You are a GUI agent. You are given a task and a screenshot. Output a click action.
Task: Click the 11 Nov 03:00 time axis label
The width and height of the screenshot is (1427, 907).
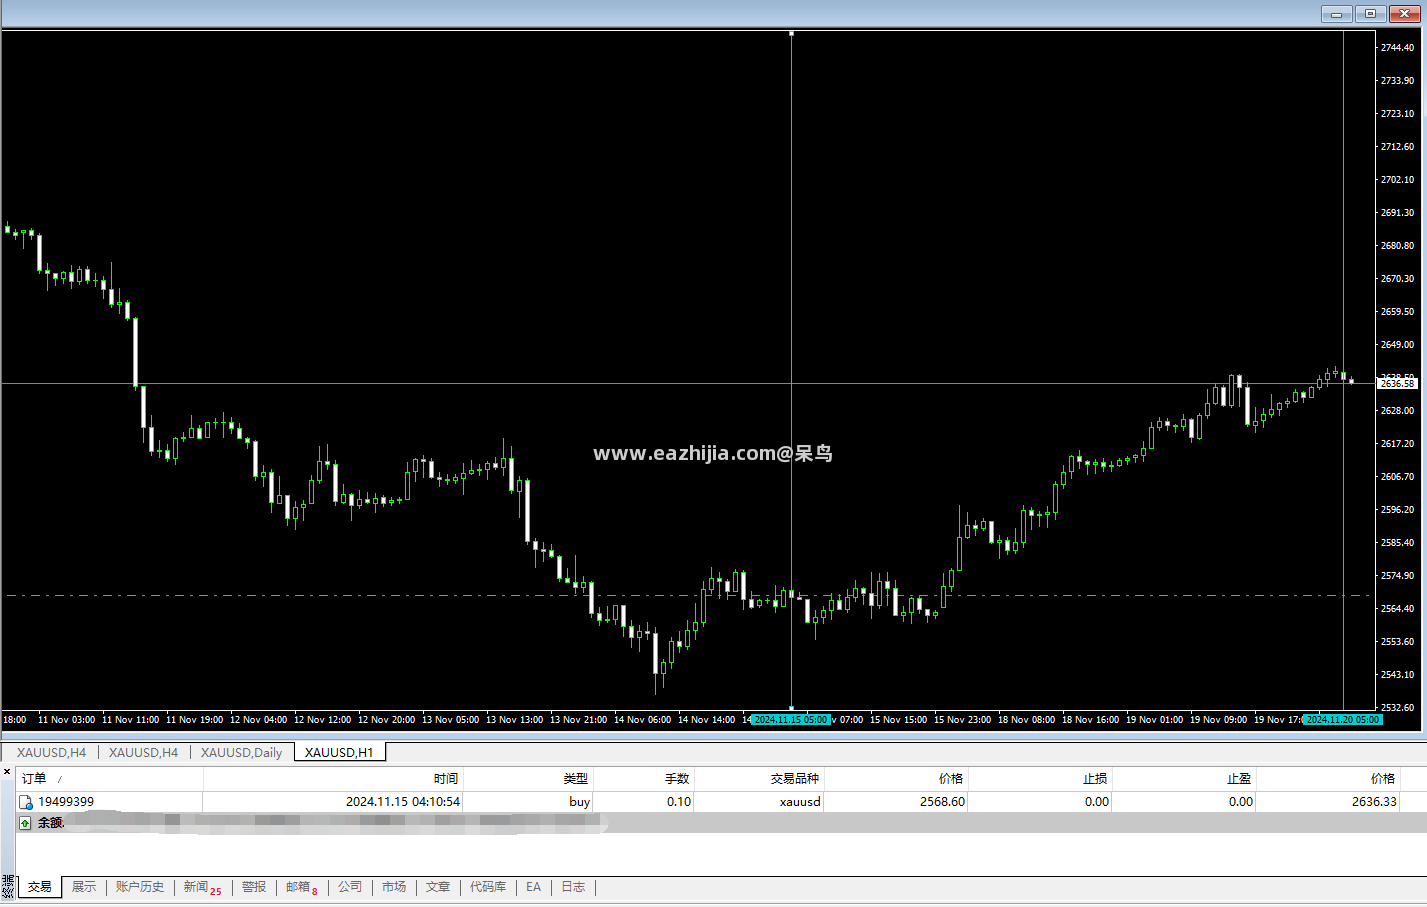[x=66, y=720]
